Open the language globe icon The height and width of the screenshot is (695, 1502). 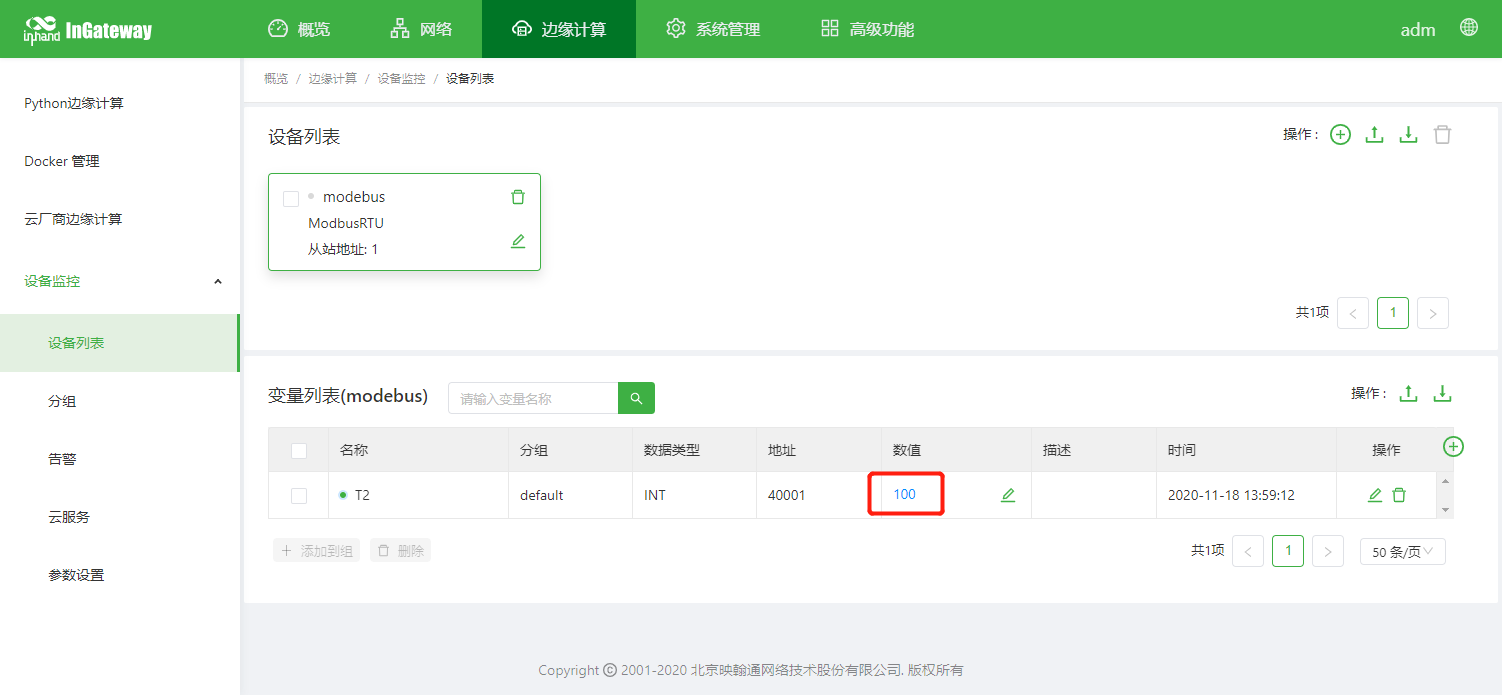1469,28
